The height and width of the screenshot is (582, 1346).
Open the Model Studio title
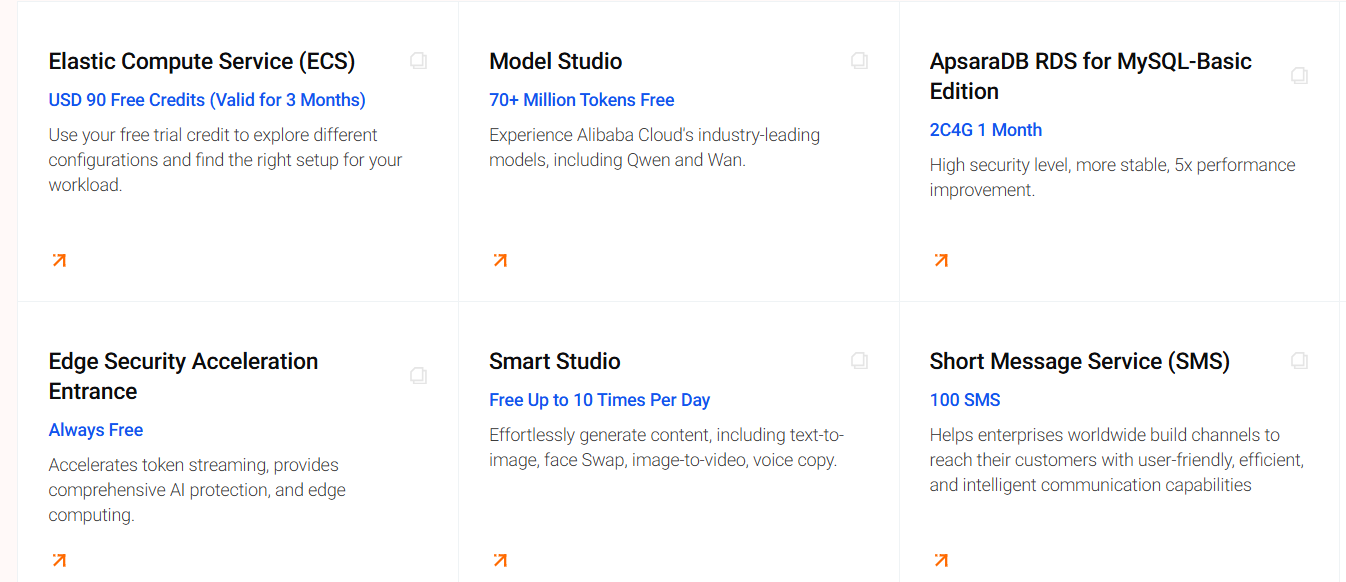coord(556,62)
